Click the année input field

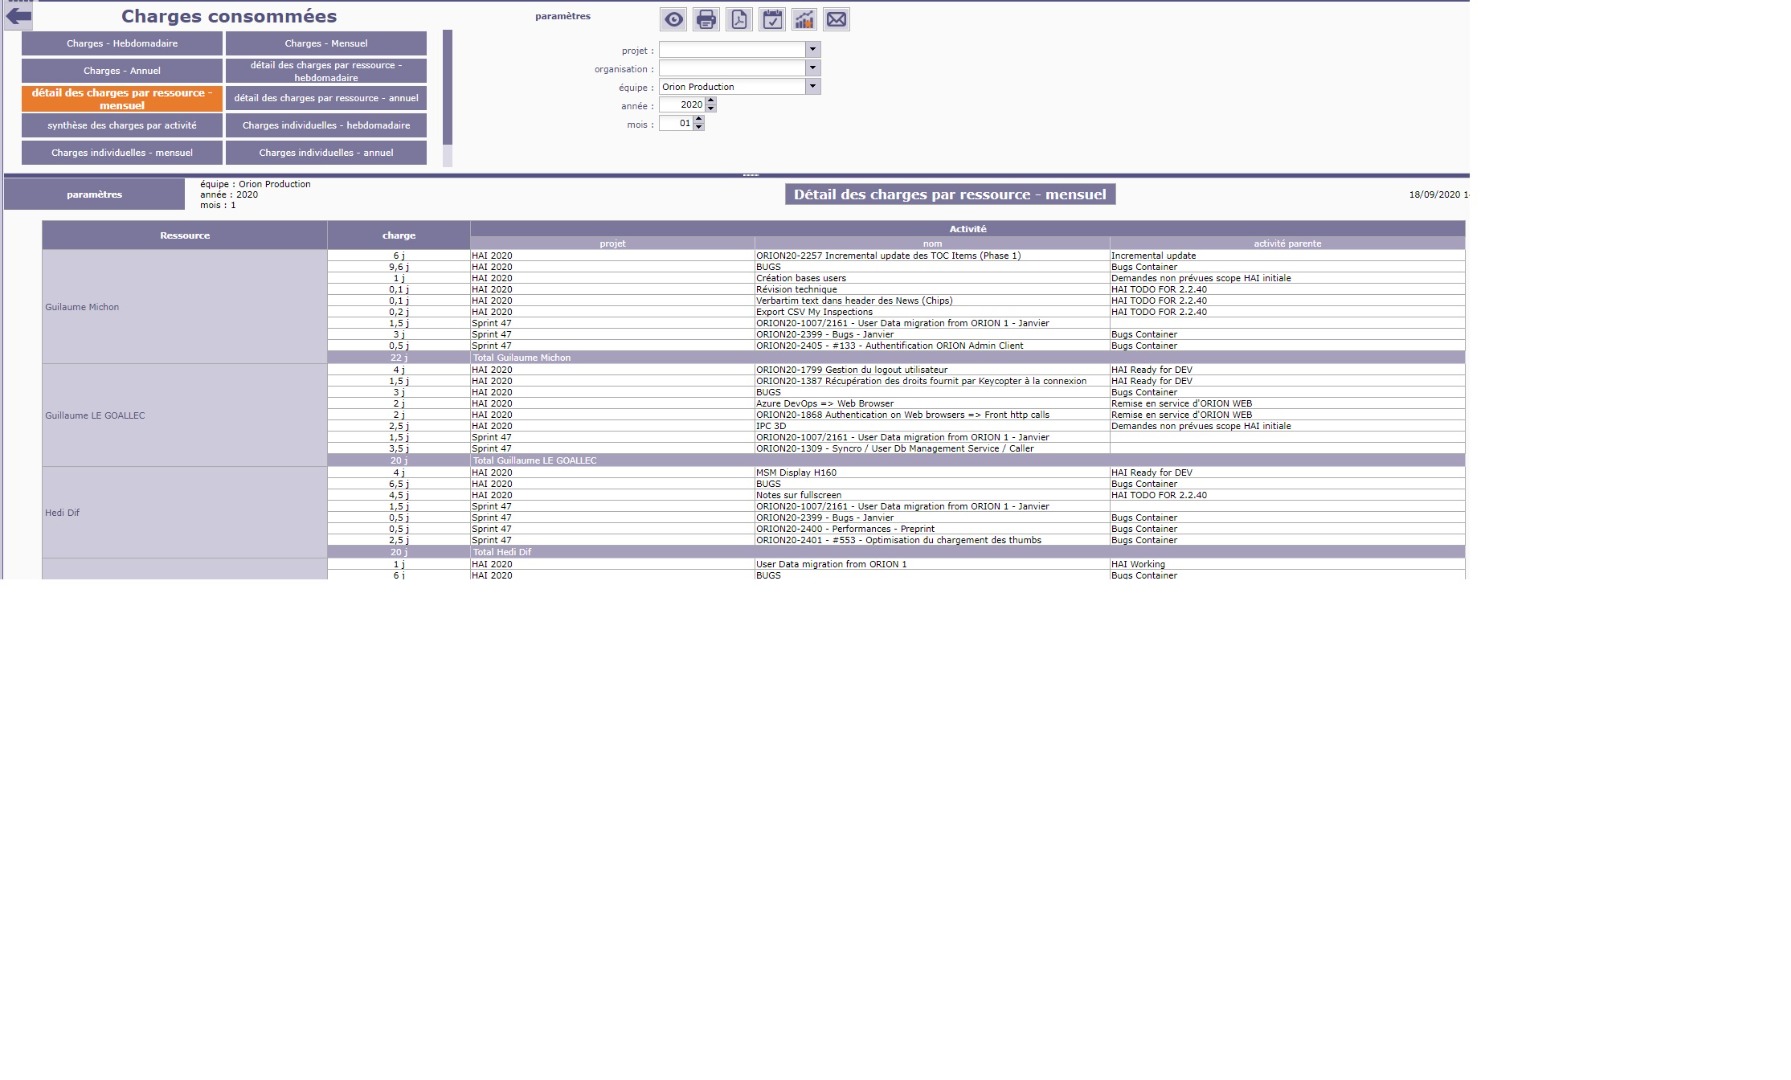point(682,105)
